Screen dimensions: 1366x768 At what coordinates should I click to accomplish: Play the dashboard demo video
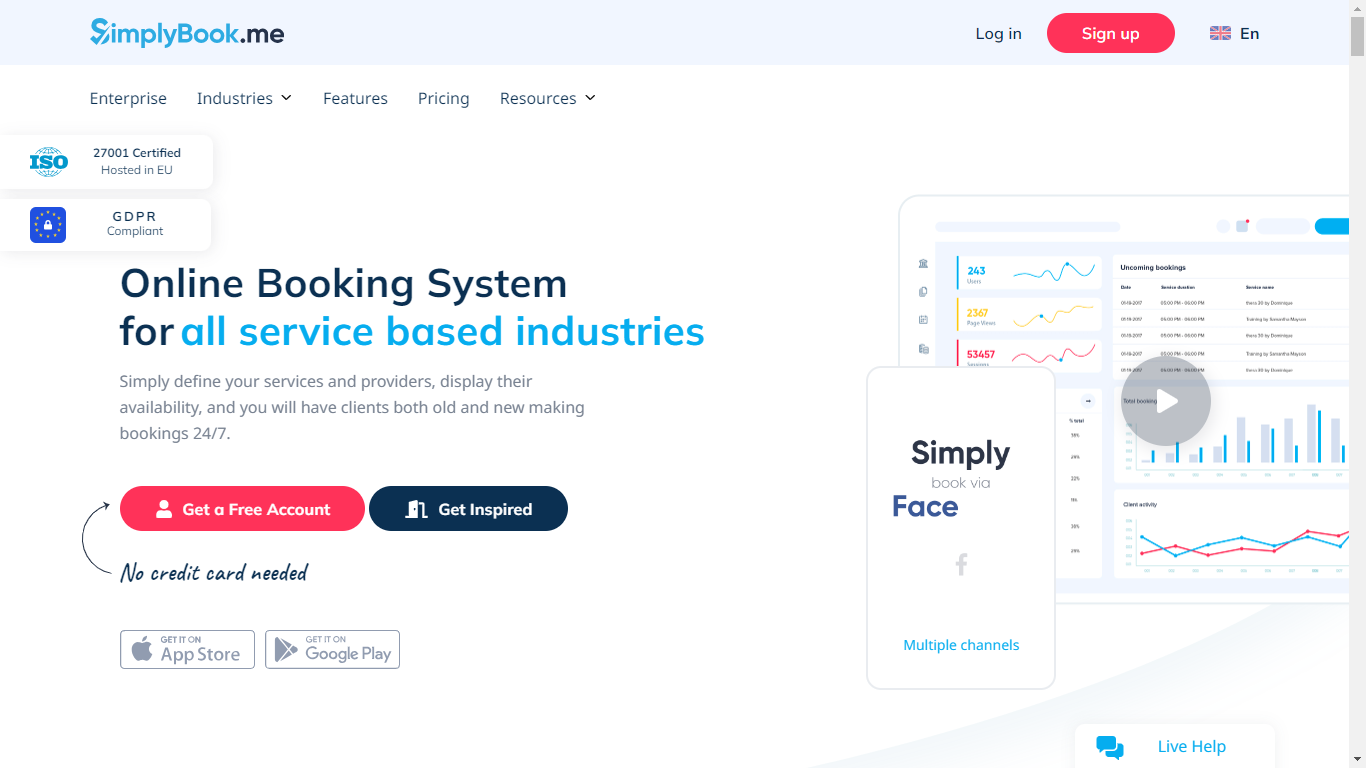pos(1166,401)
